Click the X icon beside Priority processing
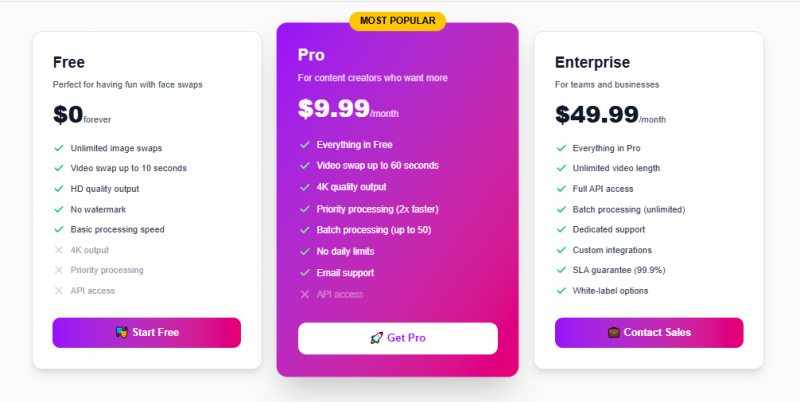 58,270
